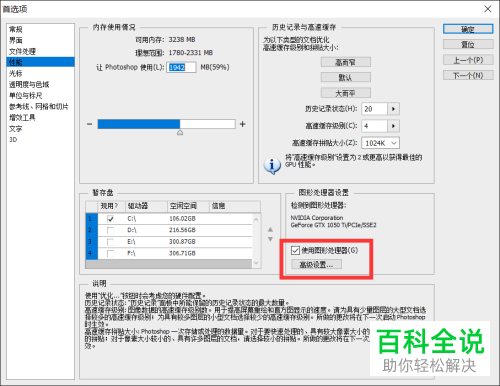Open 增效工具 preferences
This screenshot has width=500, height=386.
tap(22, 117)
